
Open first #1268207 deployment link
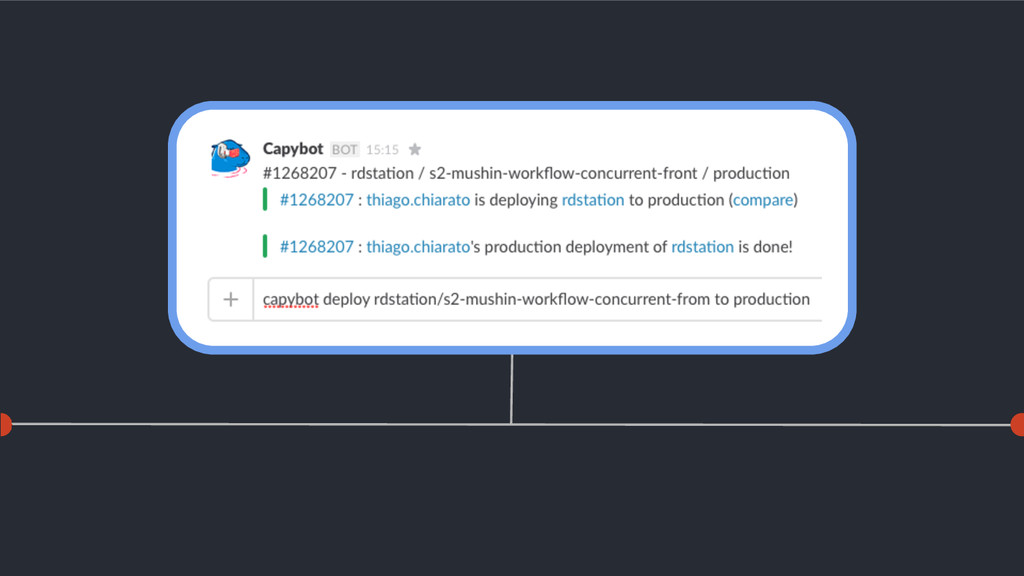point(317,200)
